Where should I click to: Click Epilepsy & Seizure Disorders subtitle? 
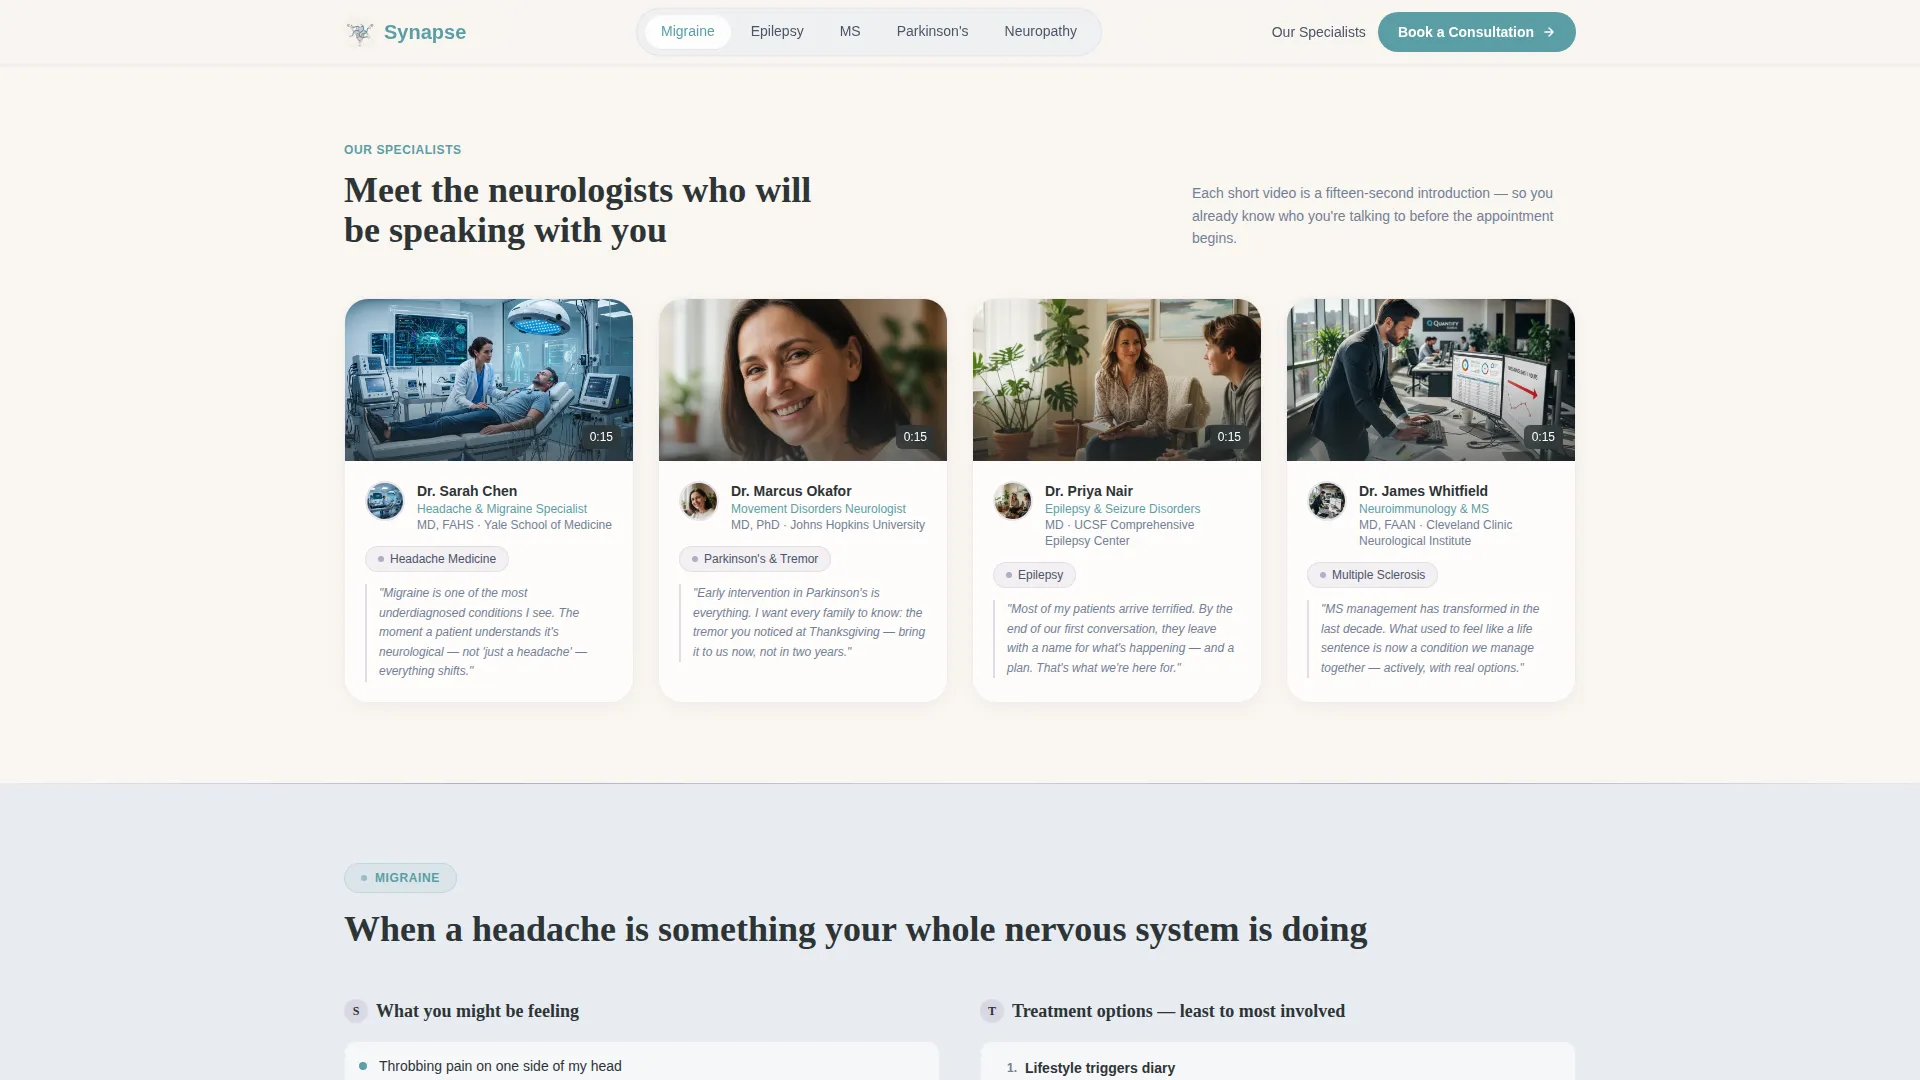[1122, 509]
